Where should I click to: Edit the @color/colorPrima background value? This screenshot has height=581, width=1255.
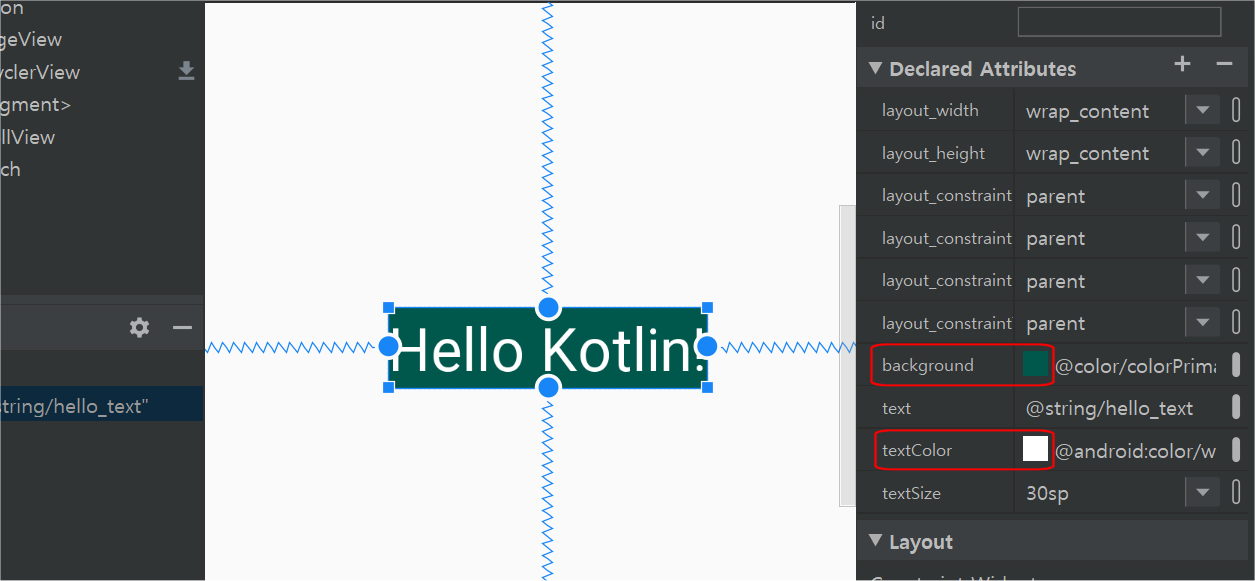[x=1136, y=366]
